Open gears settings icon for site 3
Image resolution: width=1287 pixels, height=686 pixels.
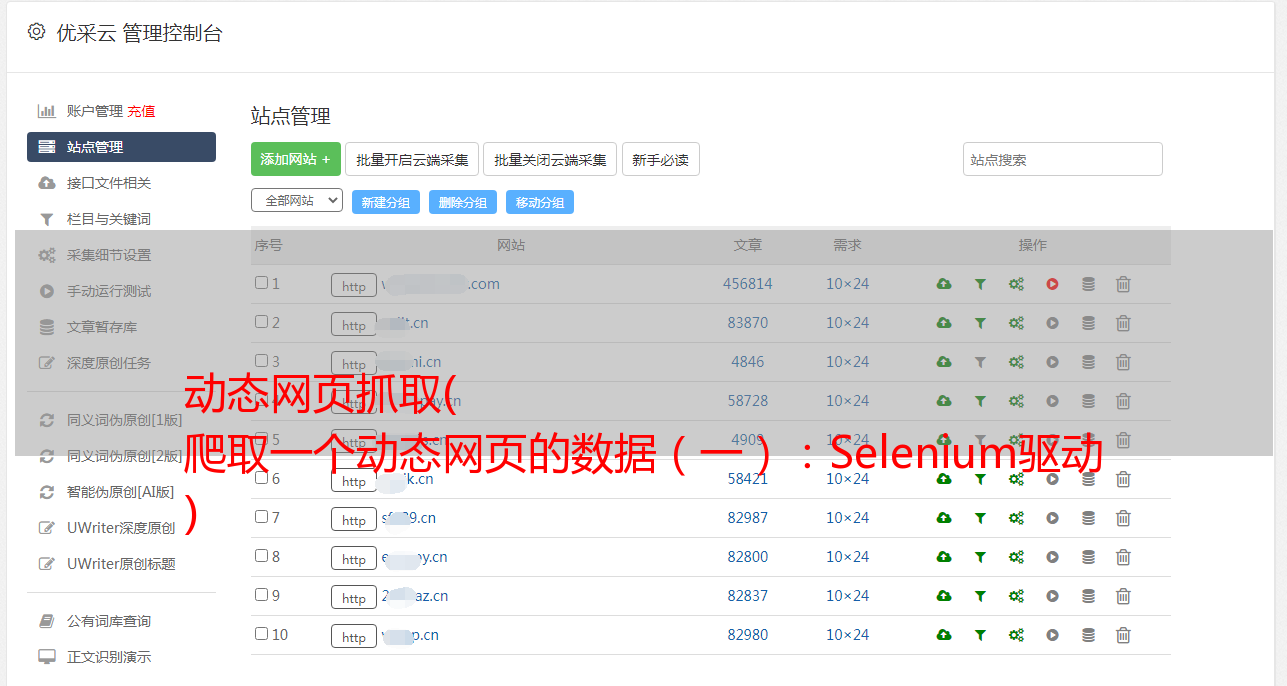click(1016, 362)
